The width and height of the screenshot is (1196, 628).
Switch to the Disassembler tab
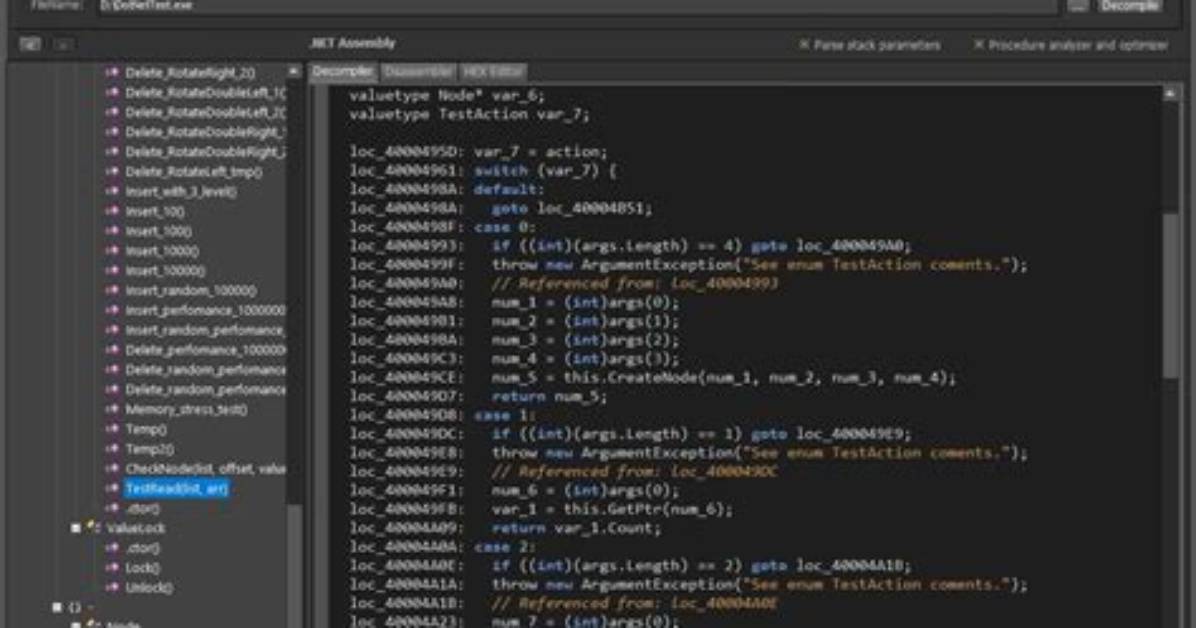(418, 72)
